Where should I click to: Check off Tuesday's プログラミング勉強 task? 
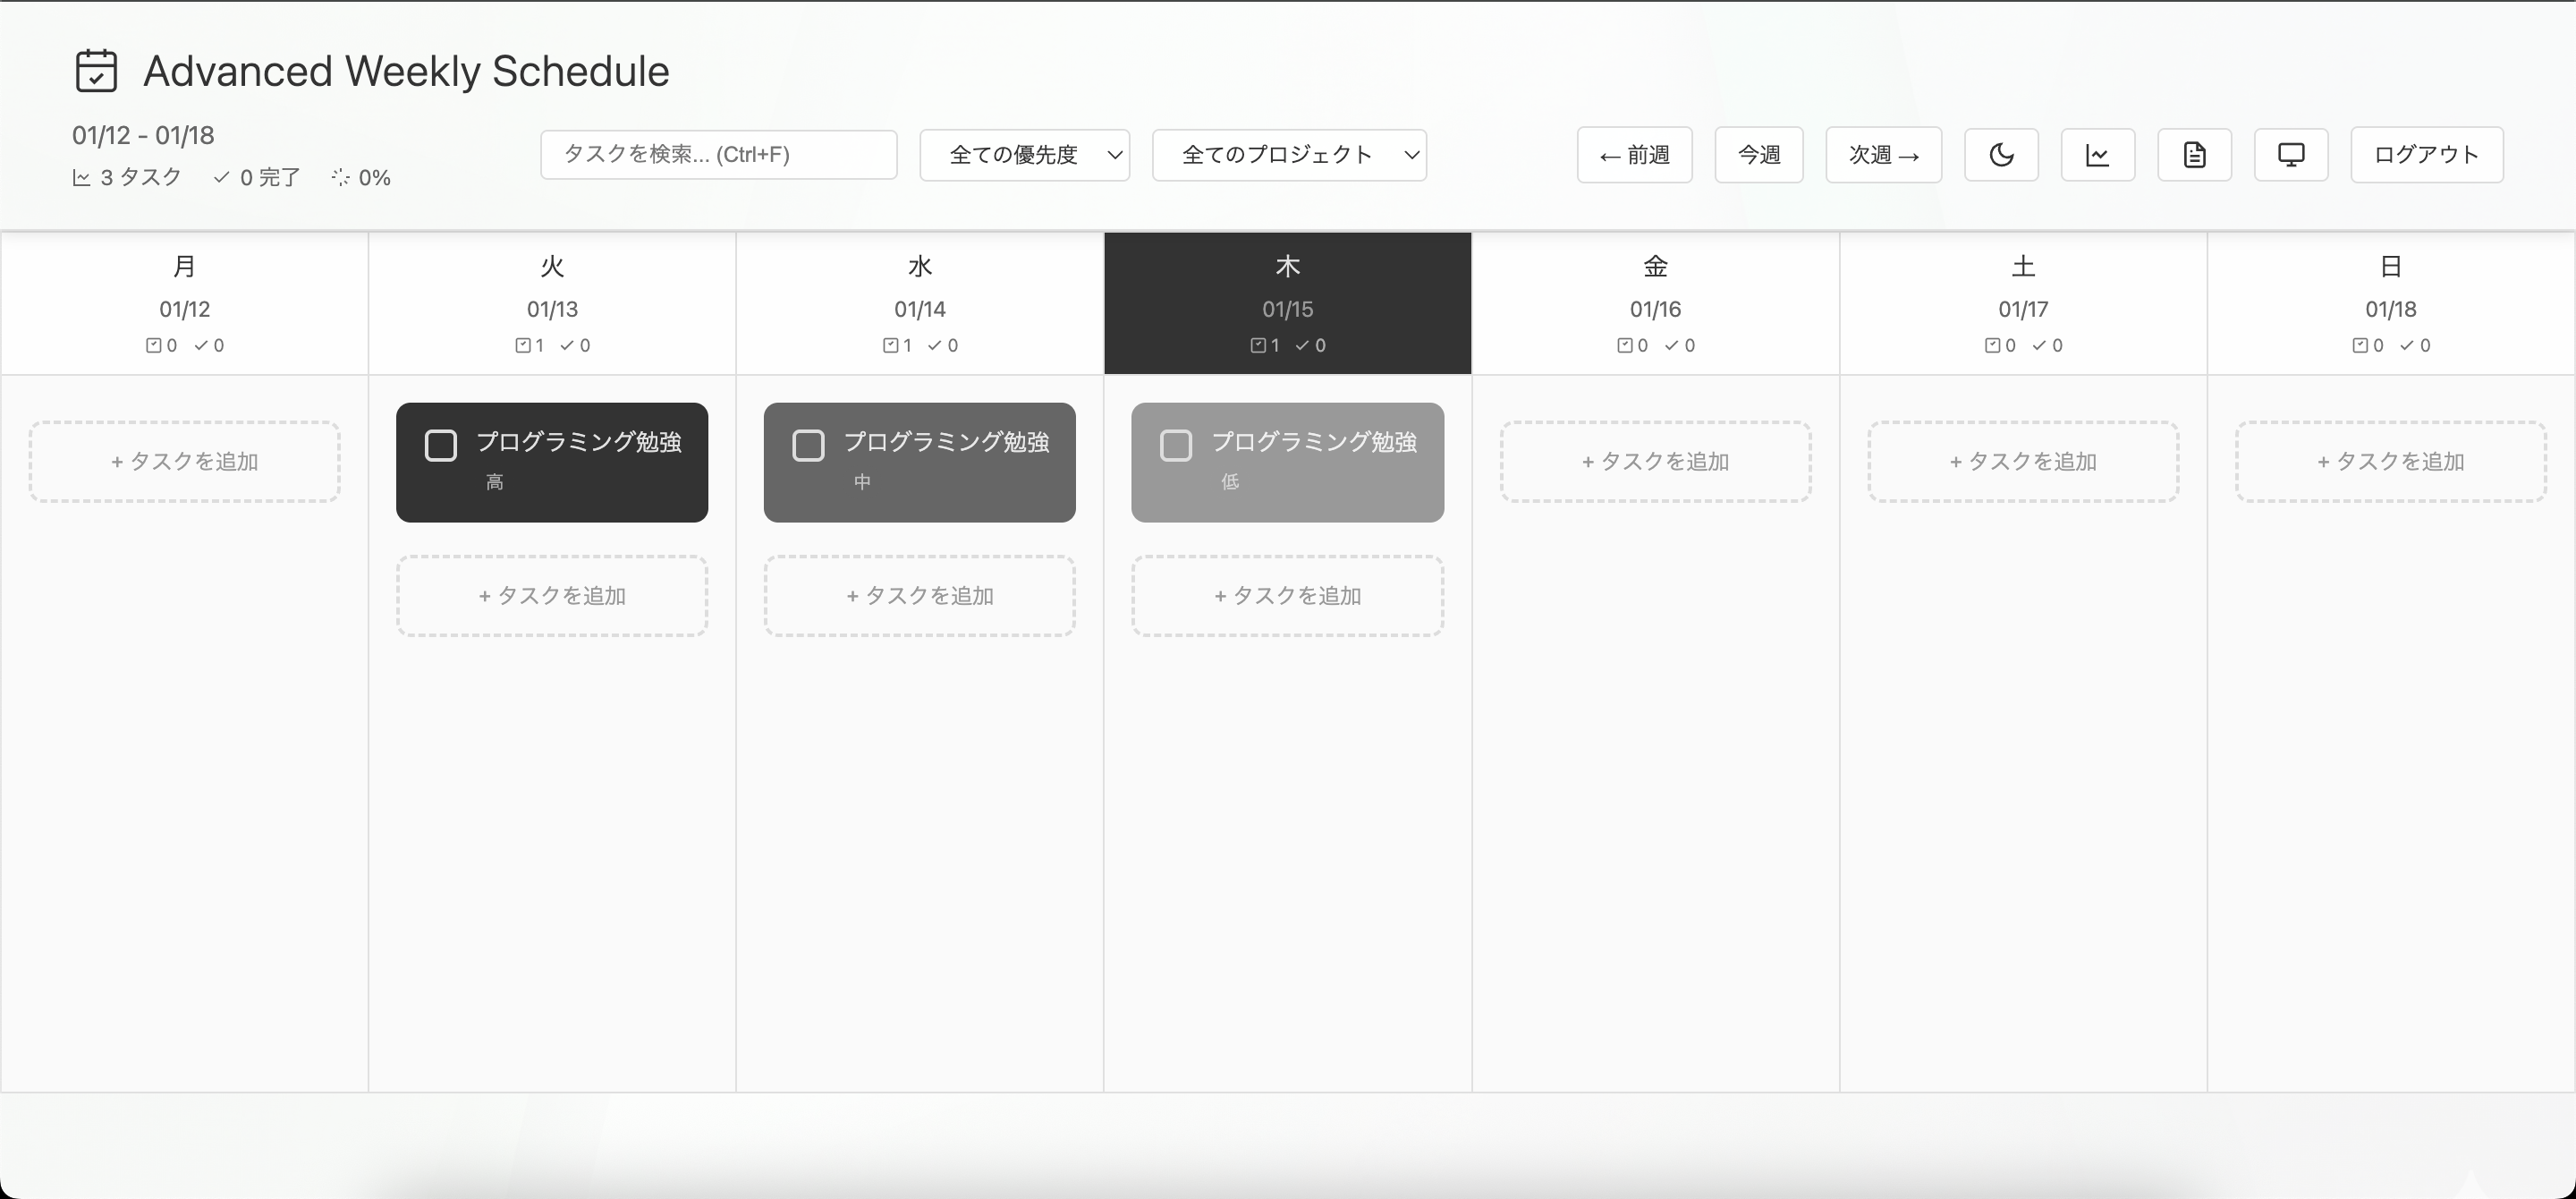[440, 444]
